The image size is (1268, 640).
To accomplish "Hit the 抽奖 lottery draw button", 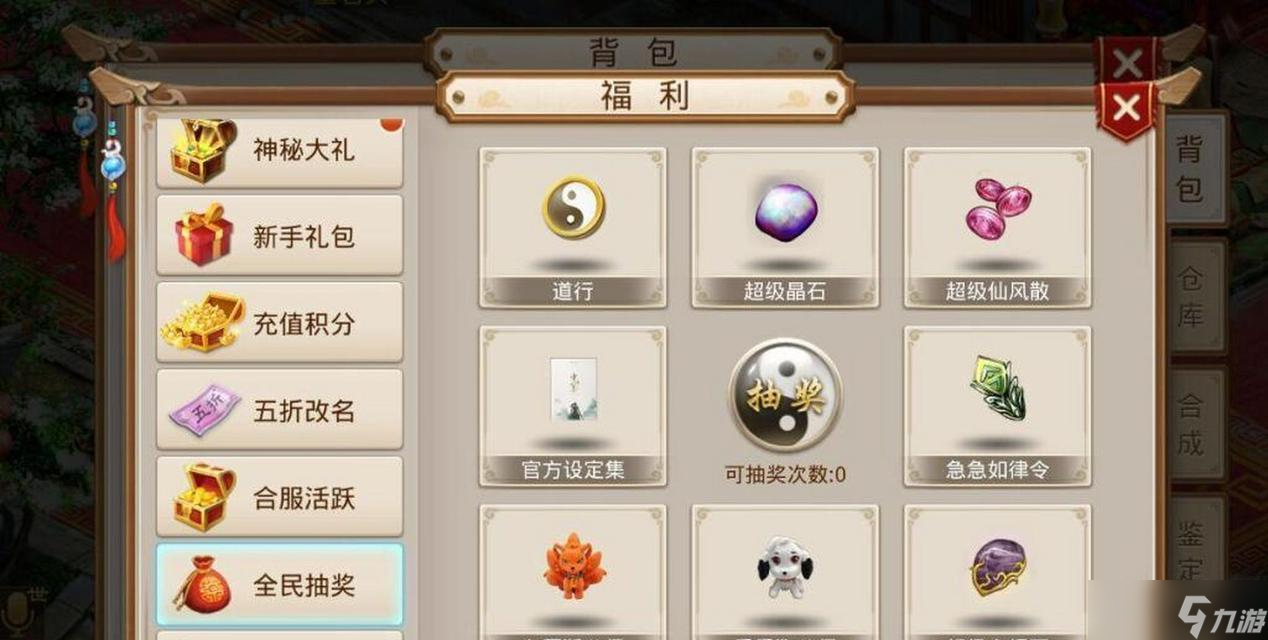I will coord(785,396).
